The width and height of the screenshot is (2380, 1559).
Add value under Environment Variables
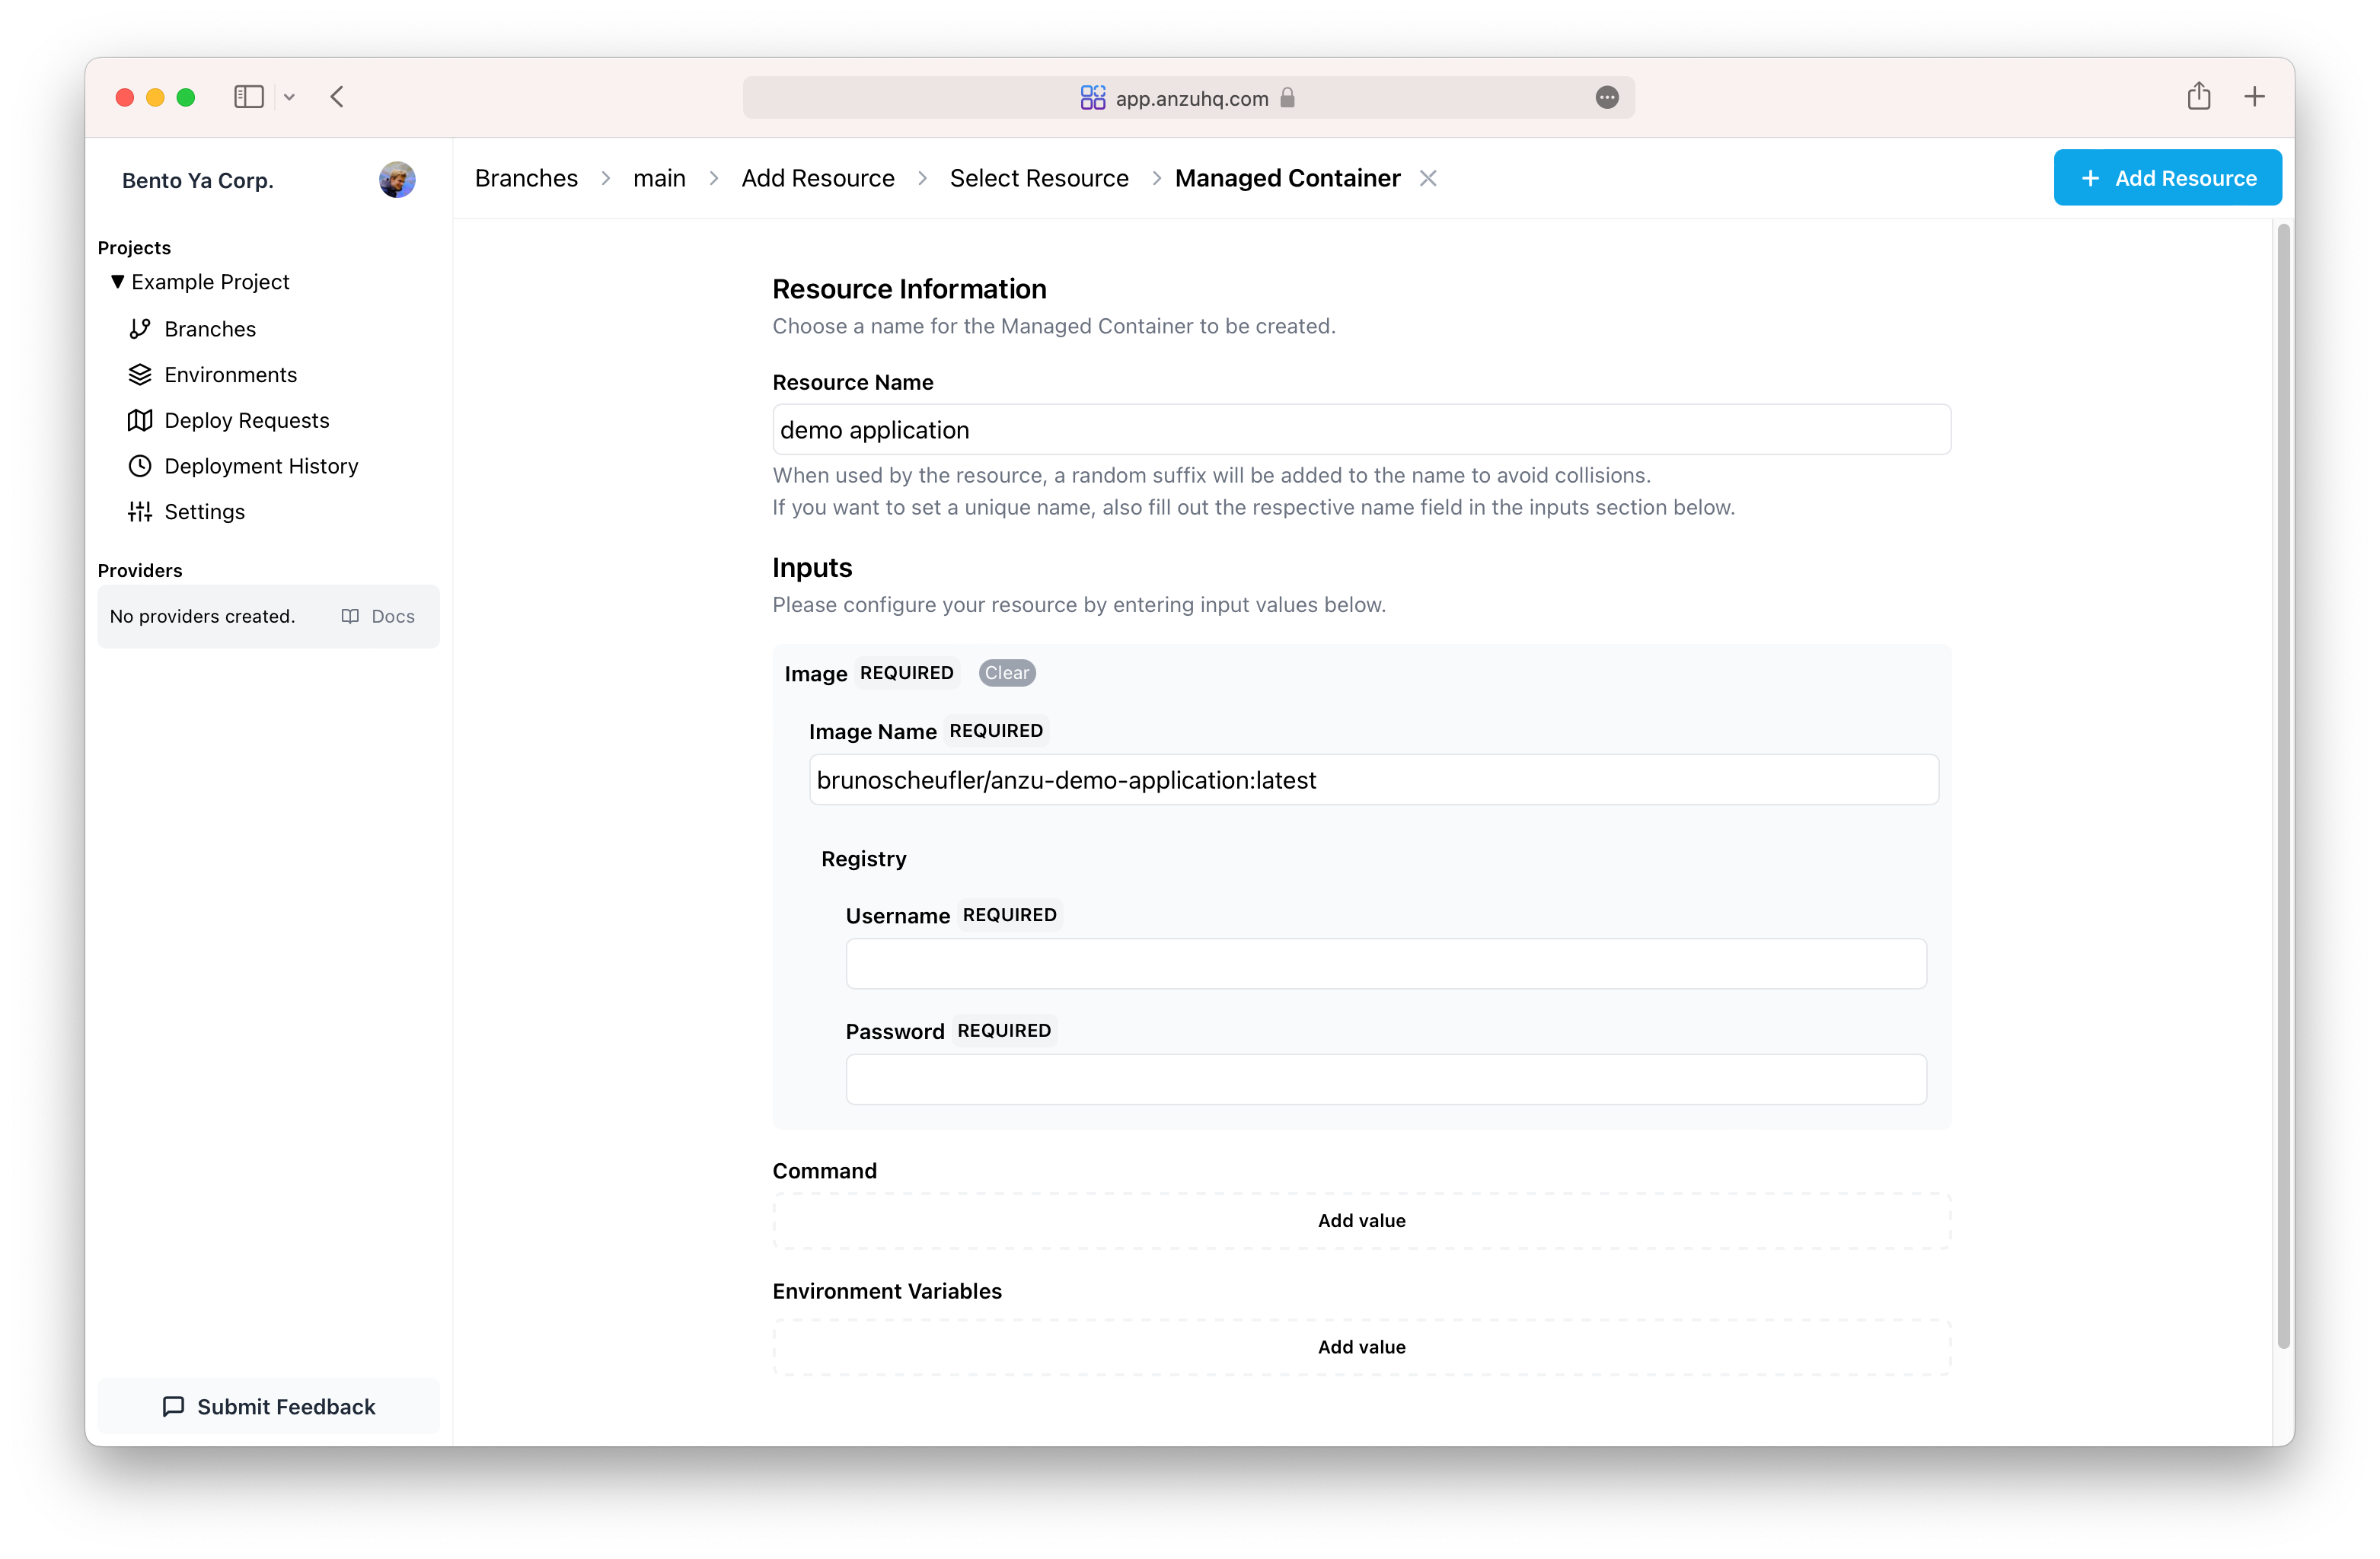tap(1361, 1347)
